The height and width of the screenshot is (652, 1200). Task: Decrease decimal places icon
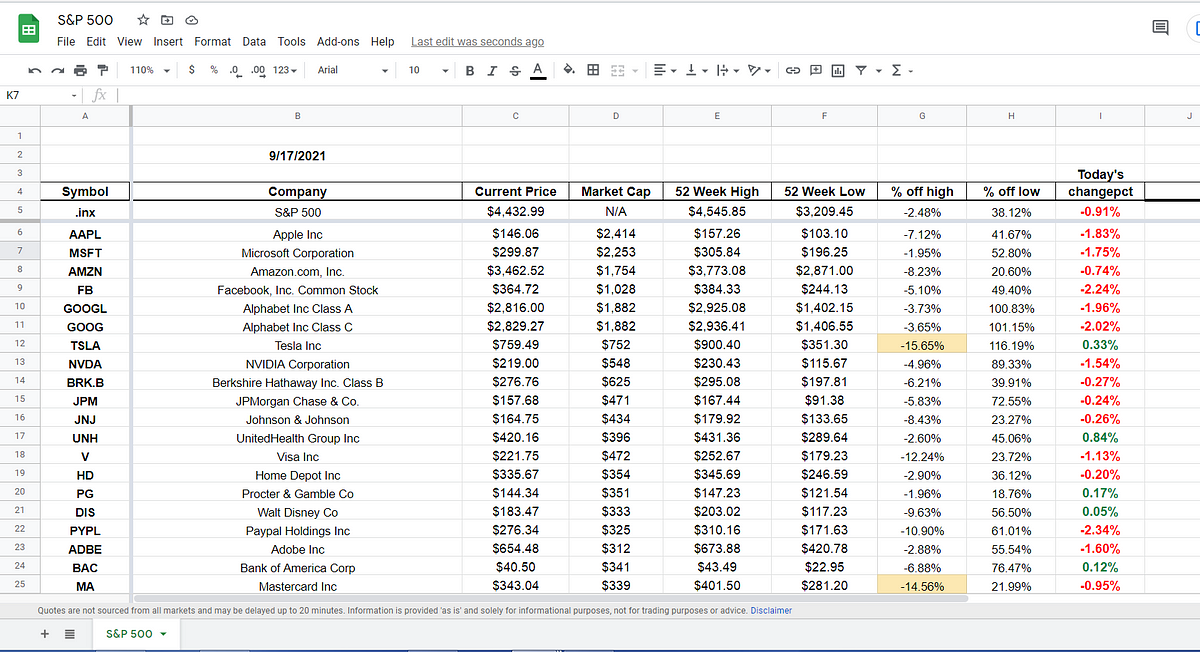point(235,70)
